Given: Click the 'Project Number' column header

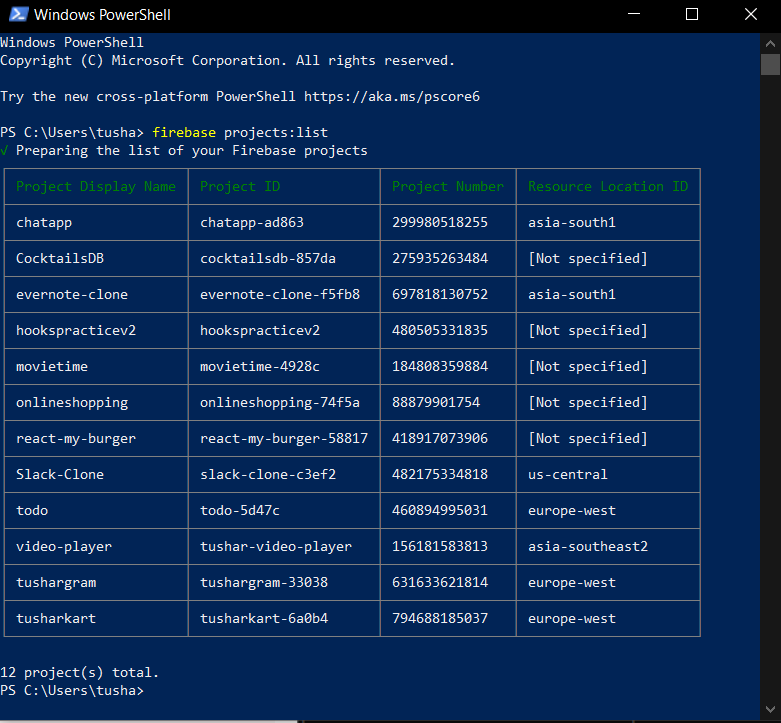Looking at the screenshot, I should tap(448, 186).
